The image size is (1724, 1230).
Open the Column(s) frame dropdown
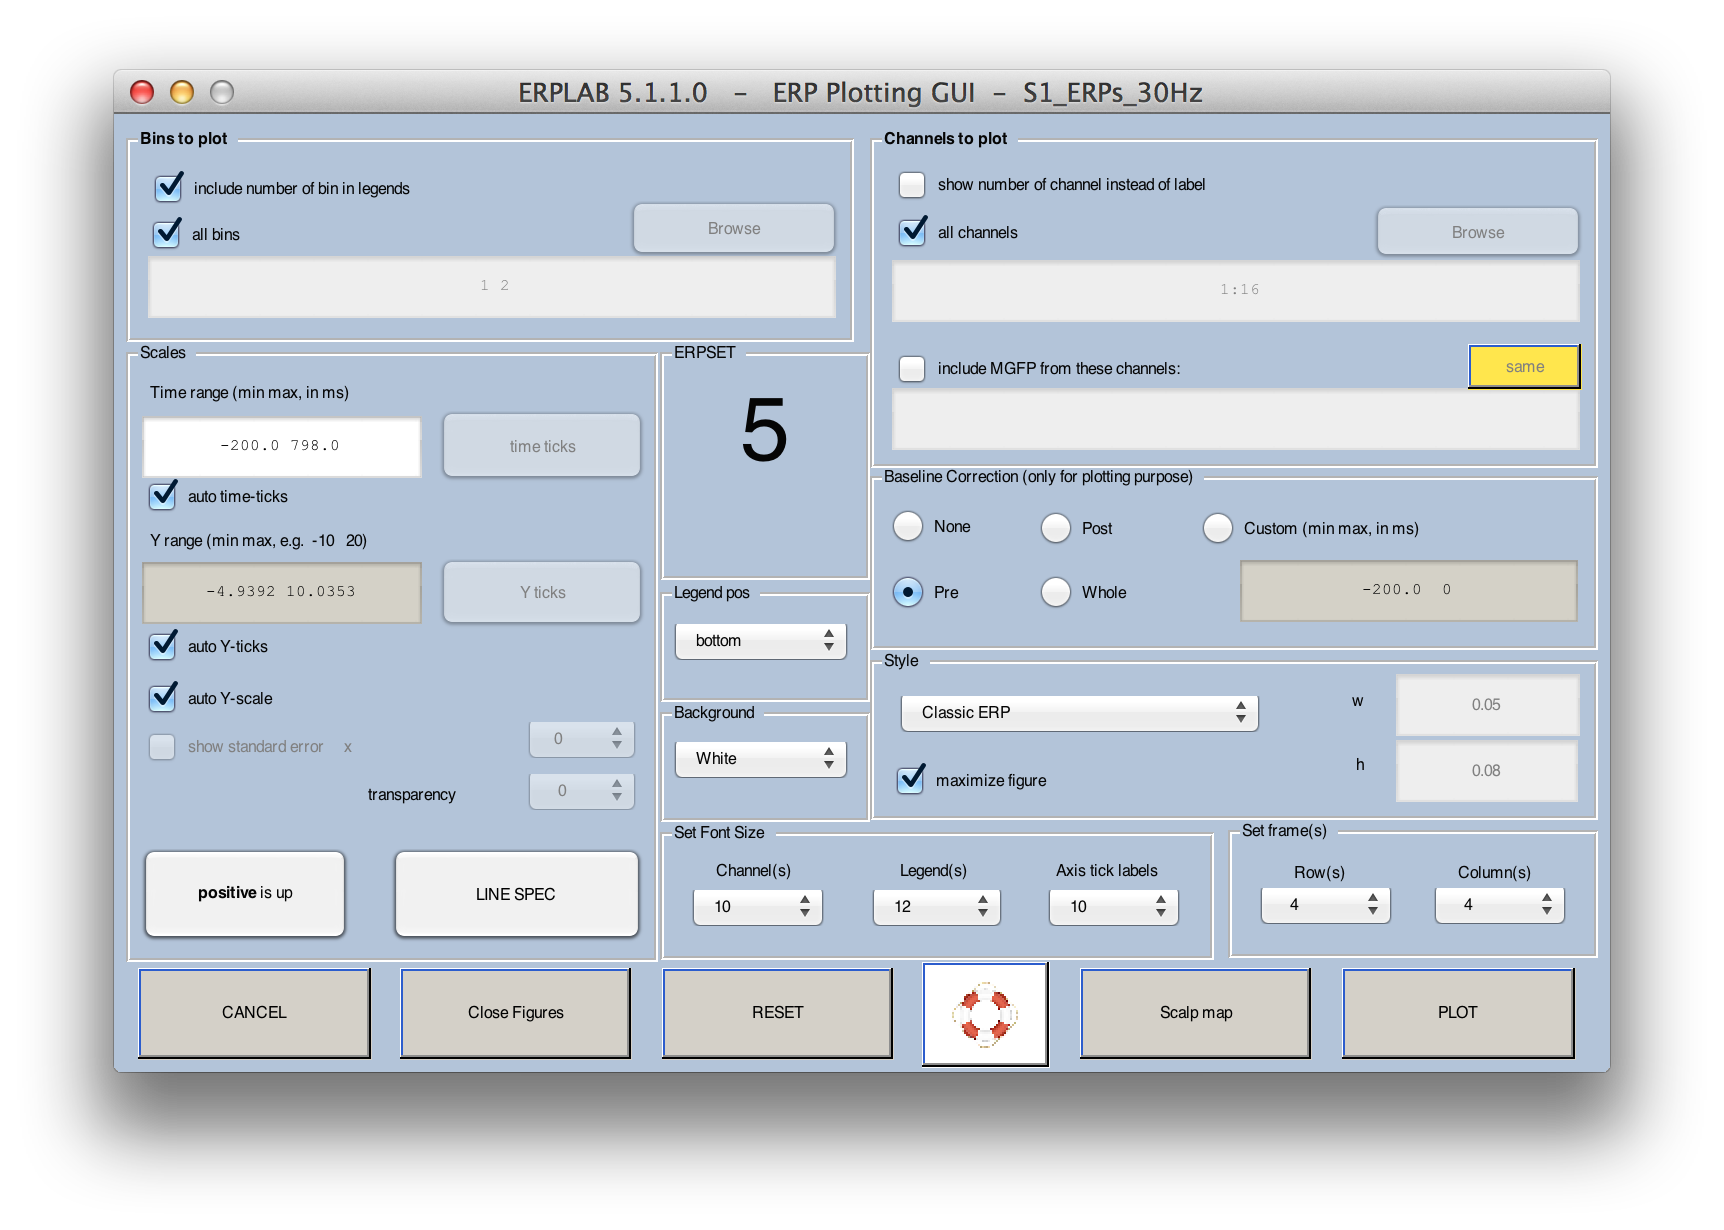[1499, 905]
